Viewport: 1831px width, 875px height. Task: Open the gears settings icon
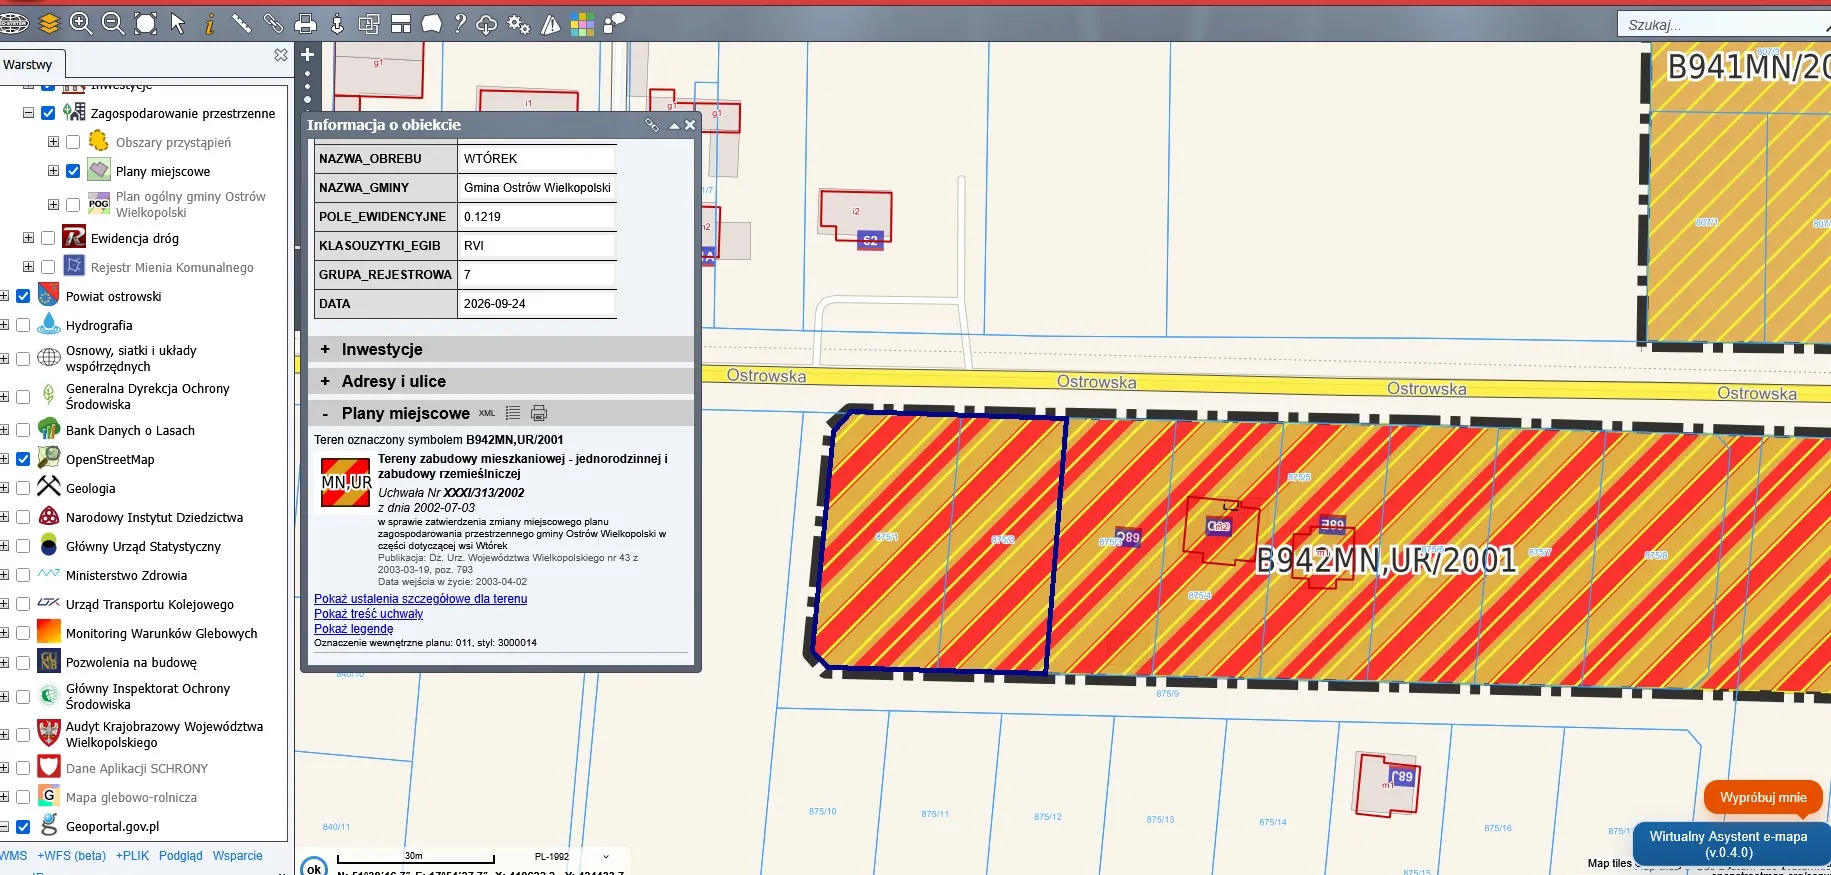[519, 24]
